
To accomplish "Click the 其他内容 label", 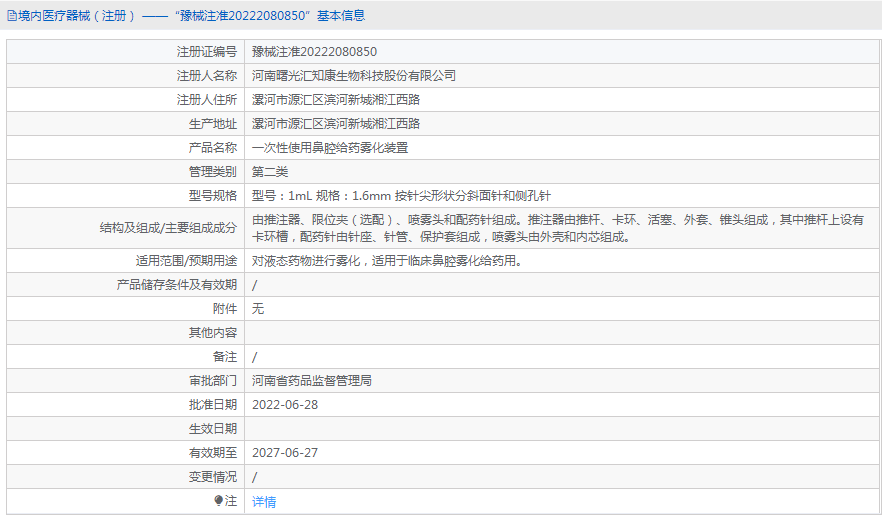I will (213, 333).
